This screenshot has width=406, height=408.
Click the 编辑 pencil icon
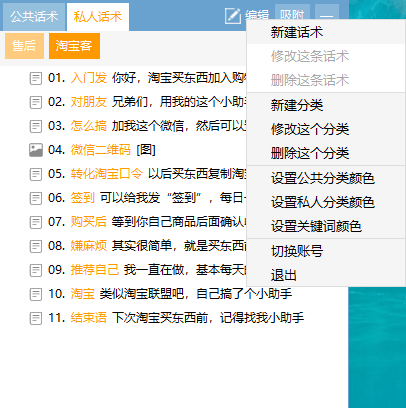233,16
